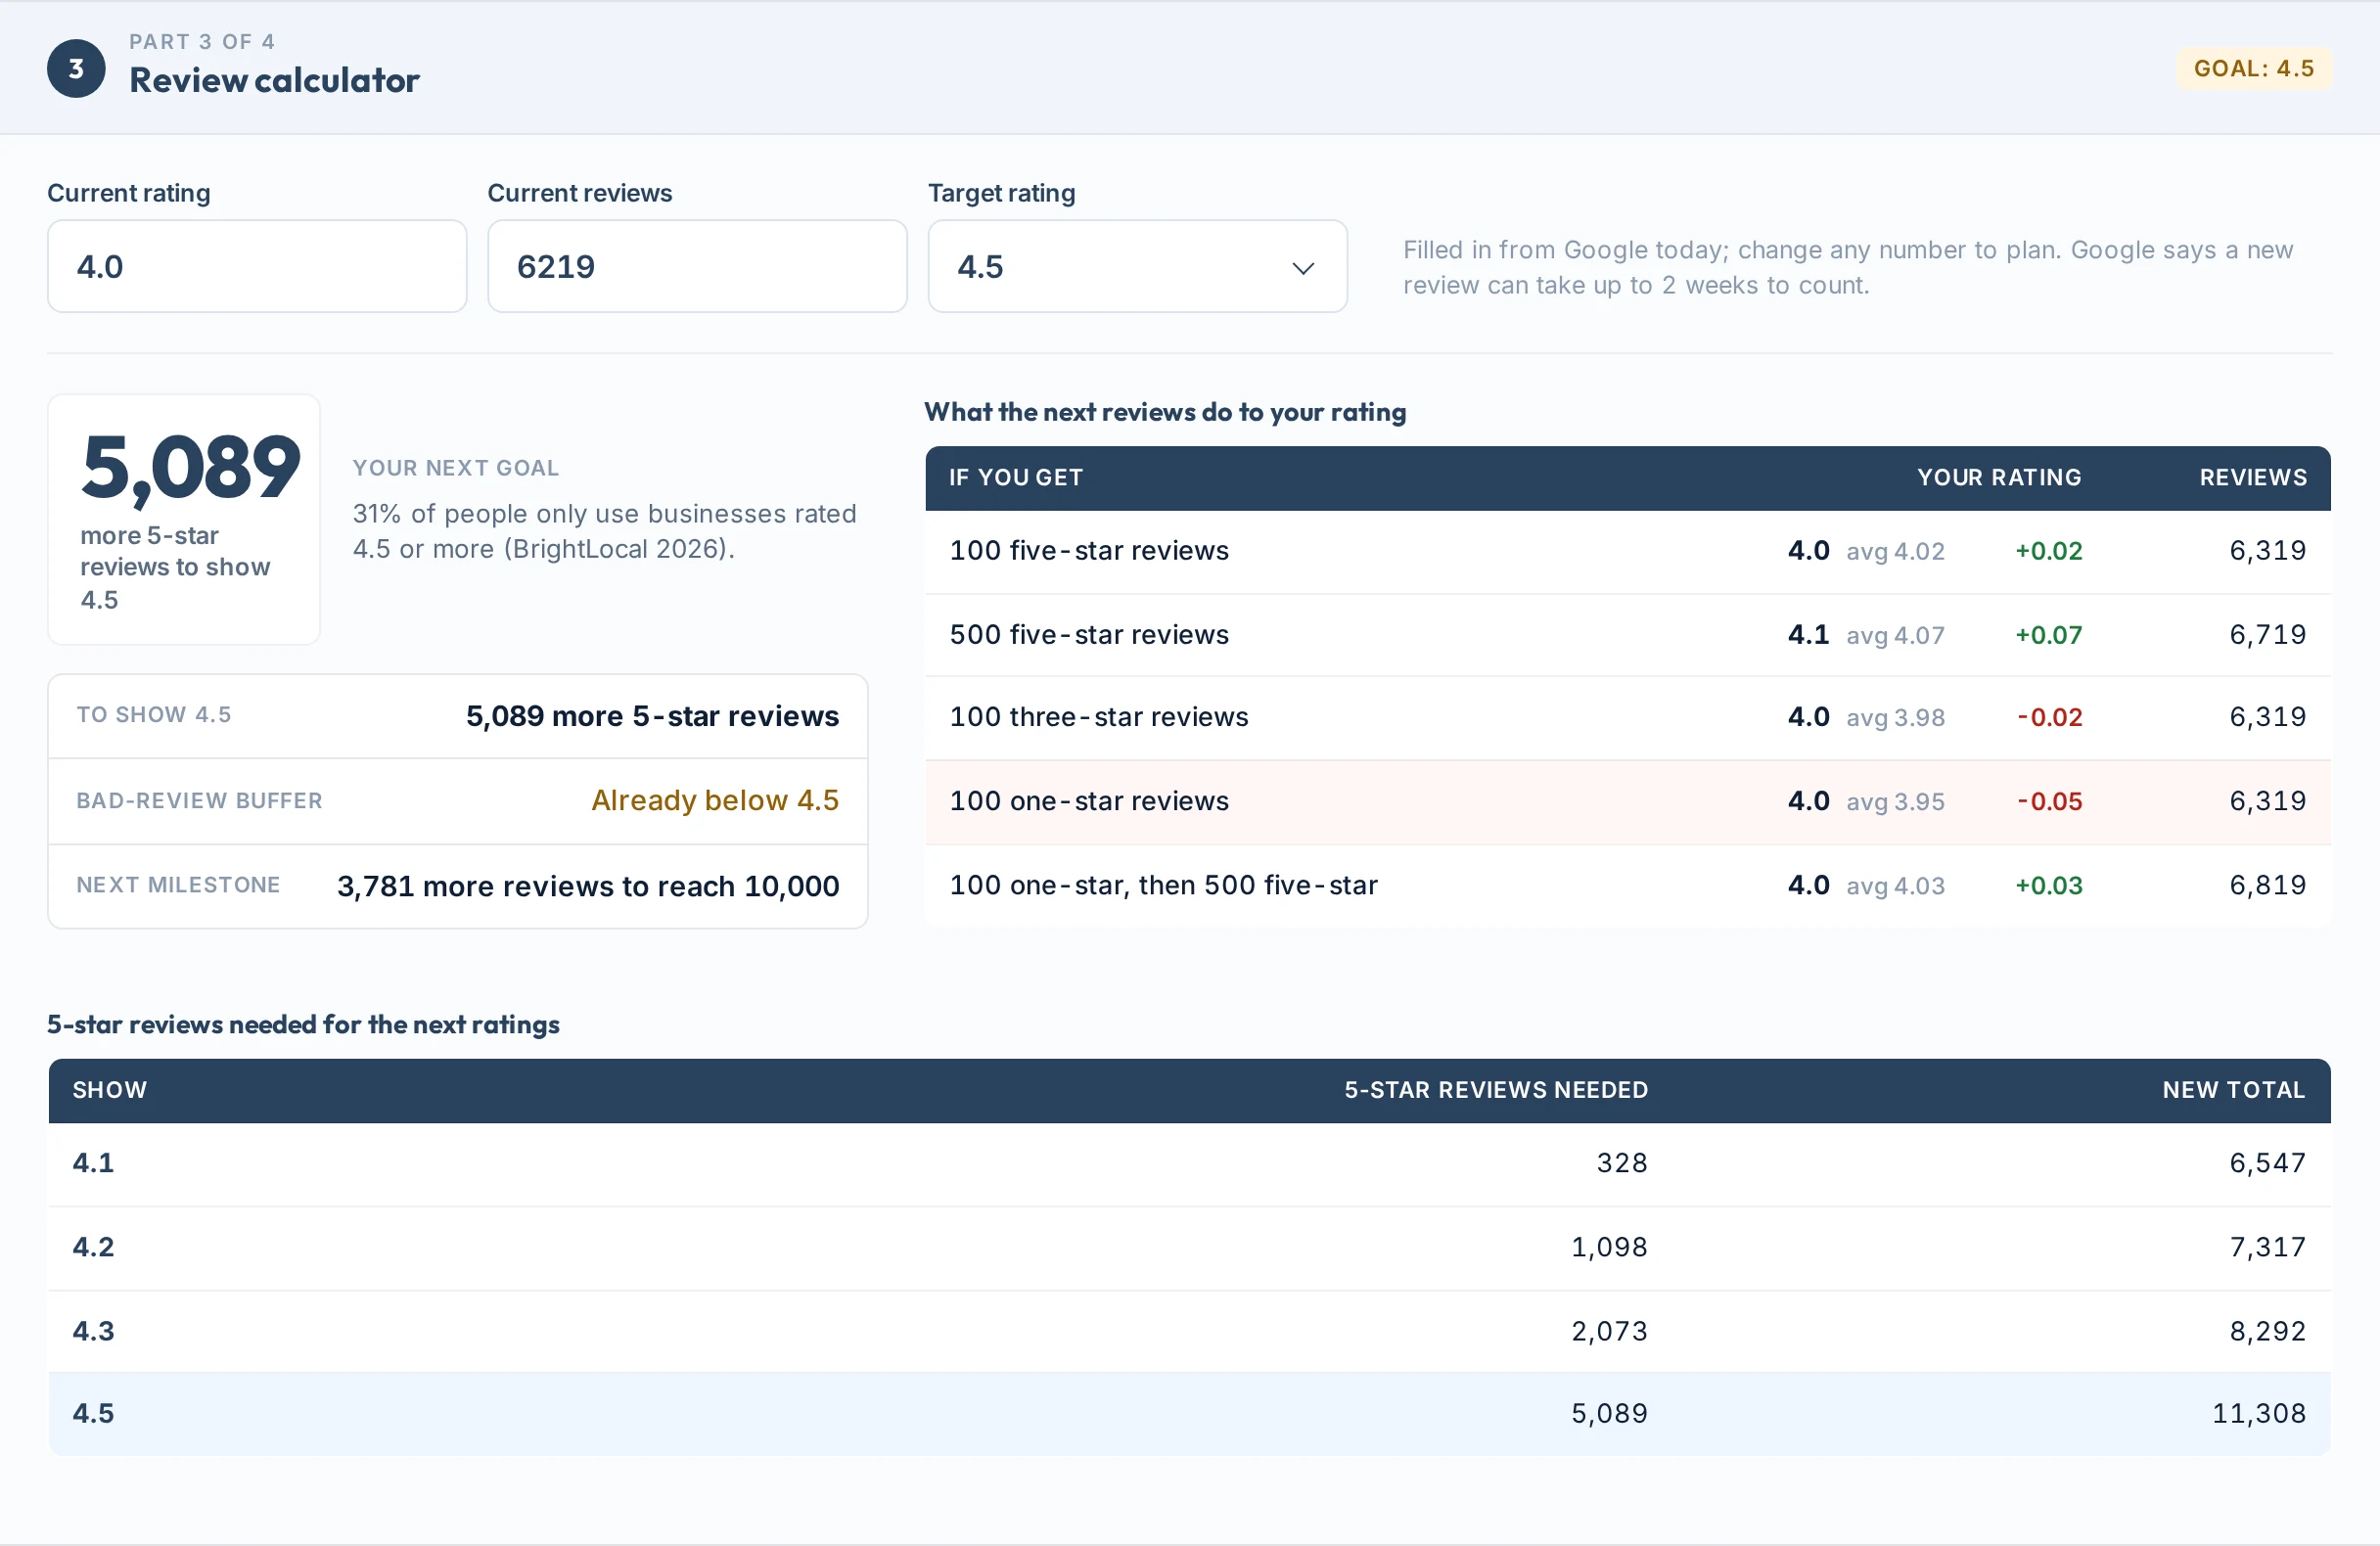The width and height of the screenshot is (2380, 1546).
Task: Click the 1,098 reviews needed cell
Action: [x=1609, y=1247]
